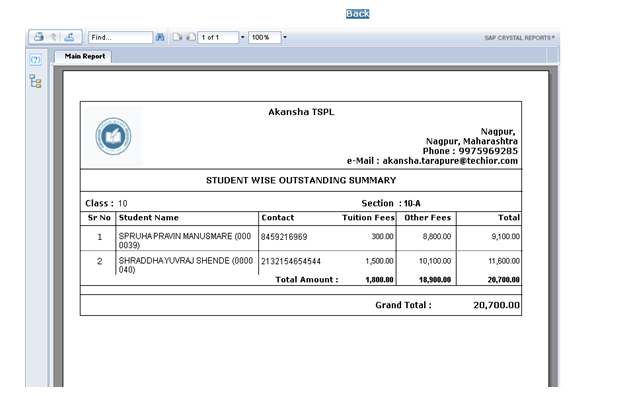This screenshot has height=396, width=622.
Task: Click tuition total 1,800.00
Action: coord(379,280)
